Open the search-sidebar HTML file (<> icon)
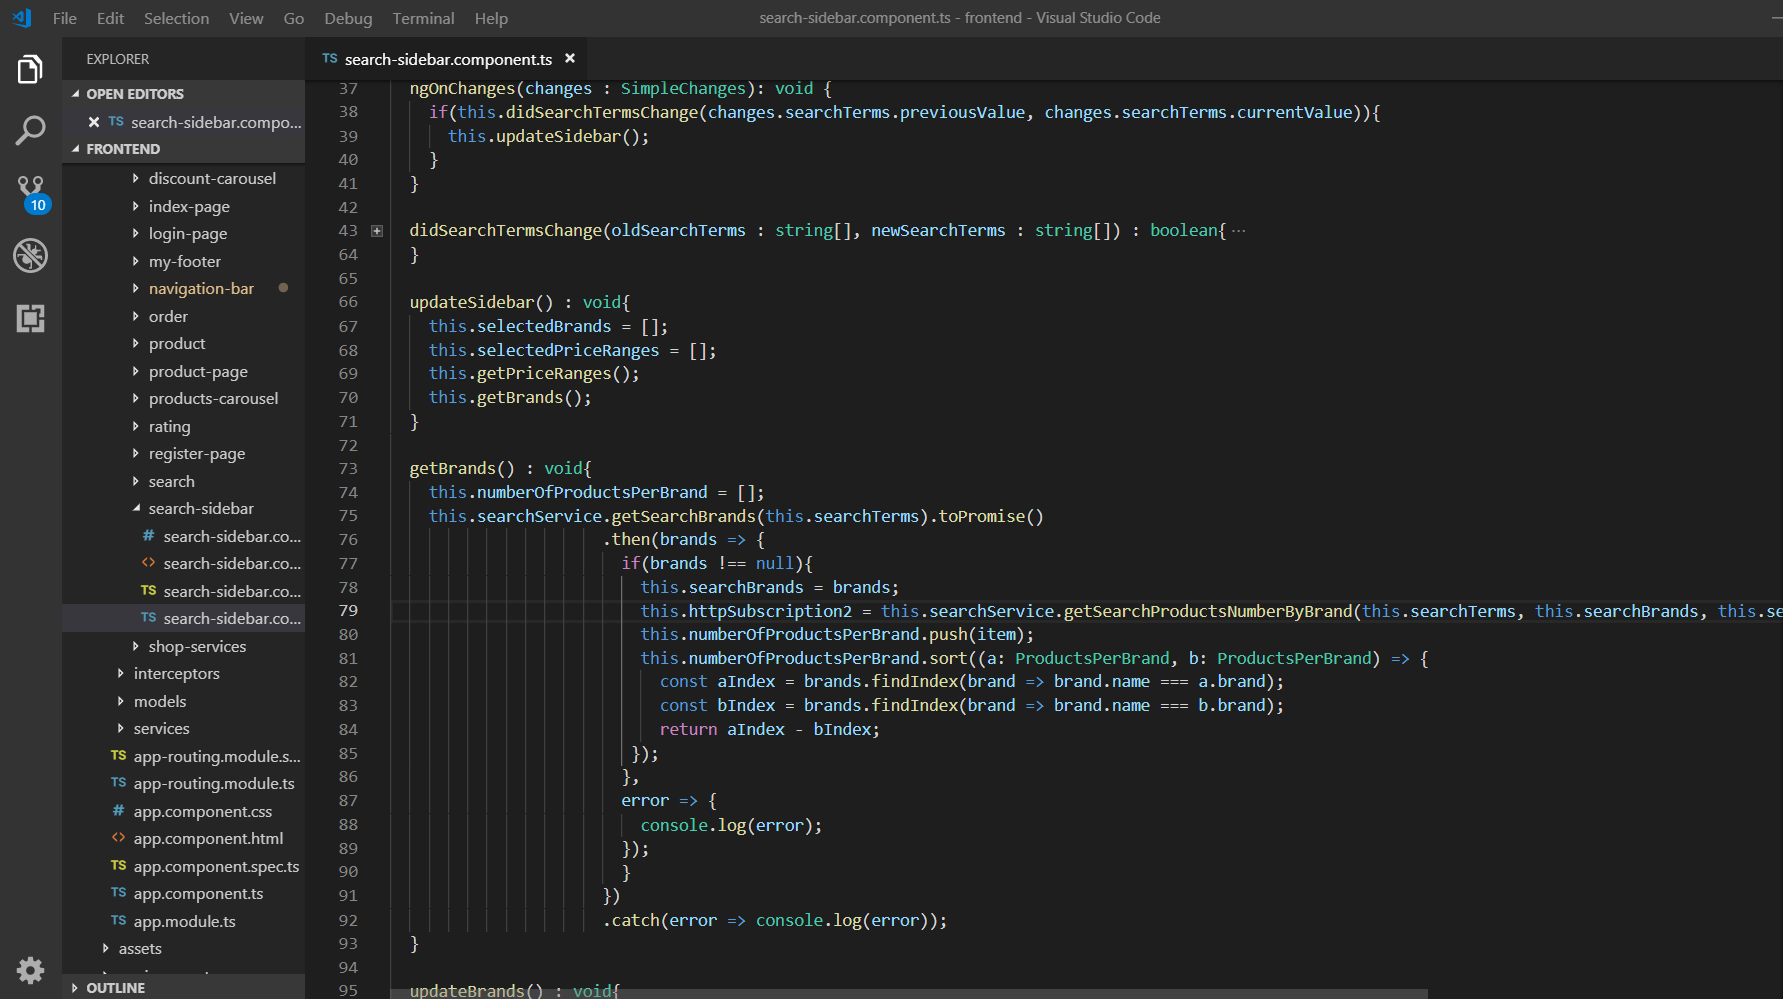 (x=231, y=563)
